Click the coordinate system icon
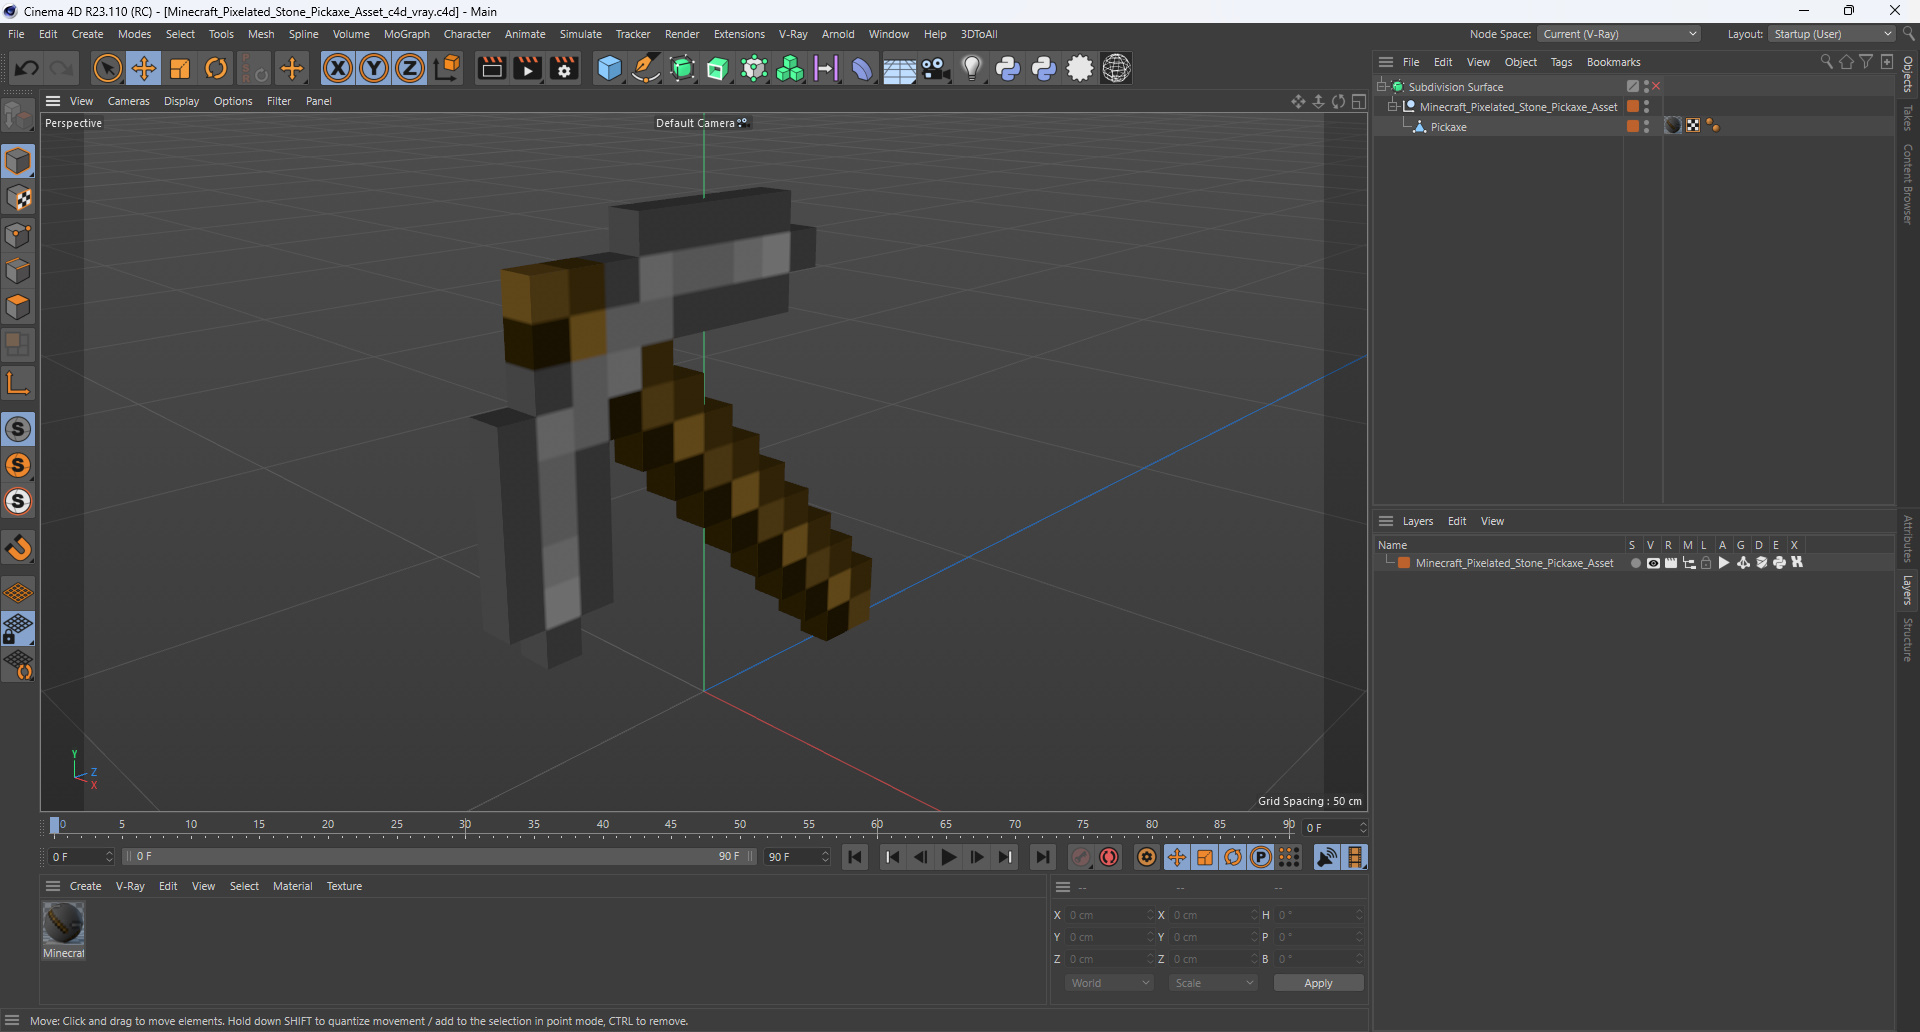This screenshot has height=1032, width=1920. (x=448, y=68)
